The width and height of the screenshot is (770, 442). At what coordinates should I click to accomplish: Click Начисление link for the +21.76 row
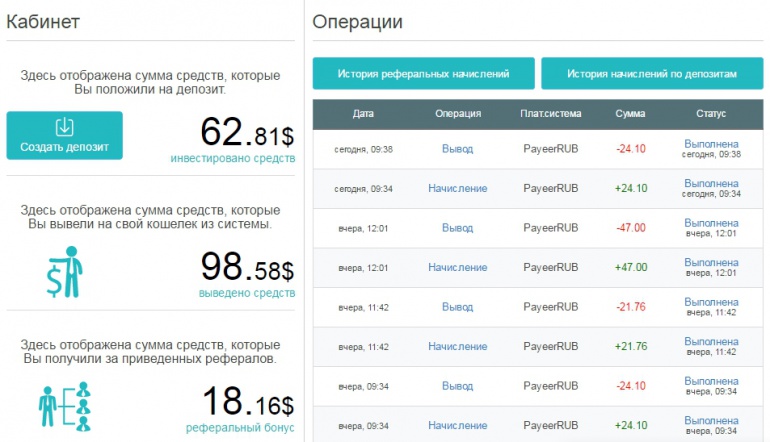click(457, 346)
